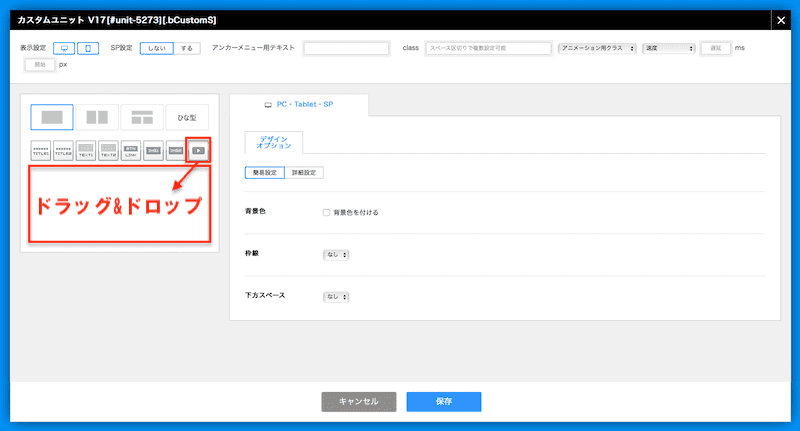Click the ひな型 template button
This screenshot has width=800, height=431.
187,117
